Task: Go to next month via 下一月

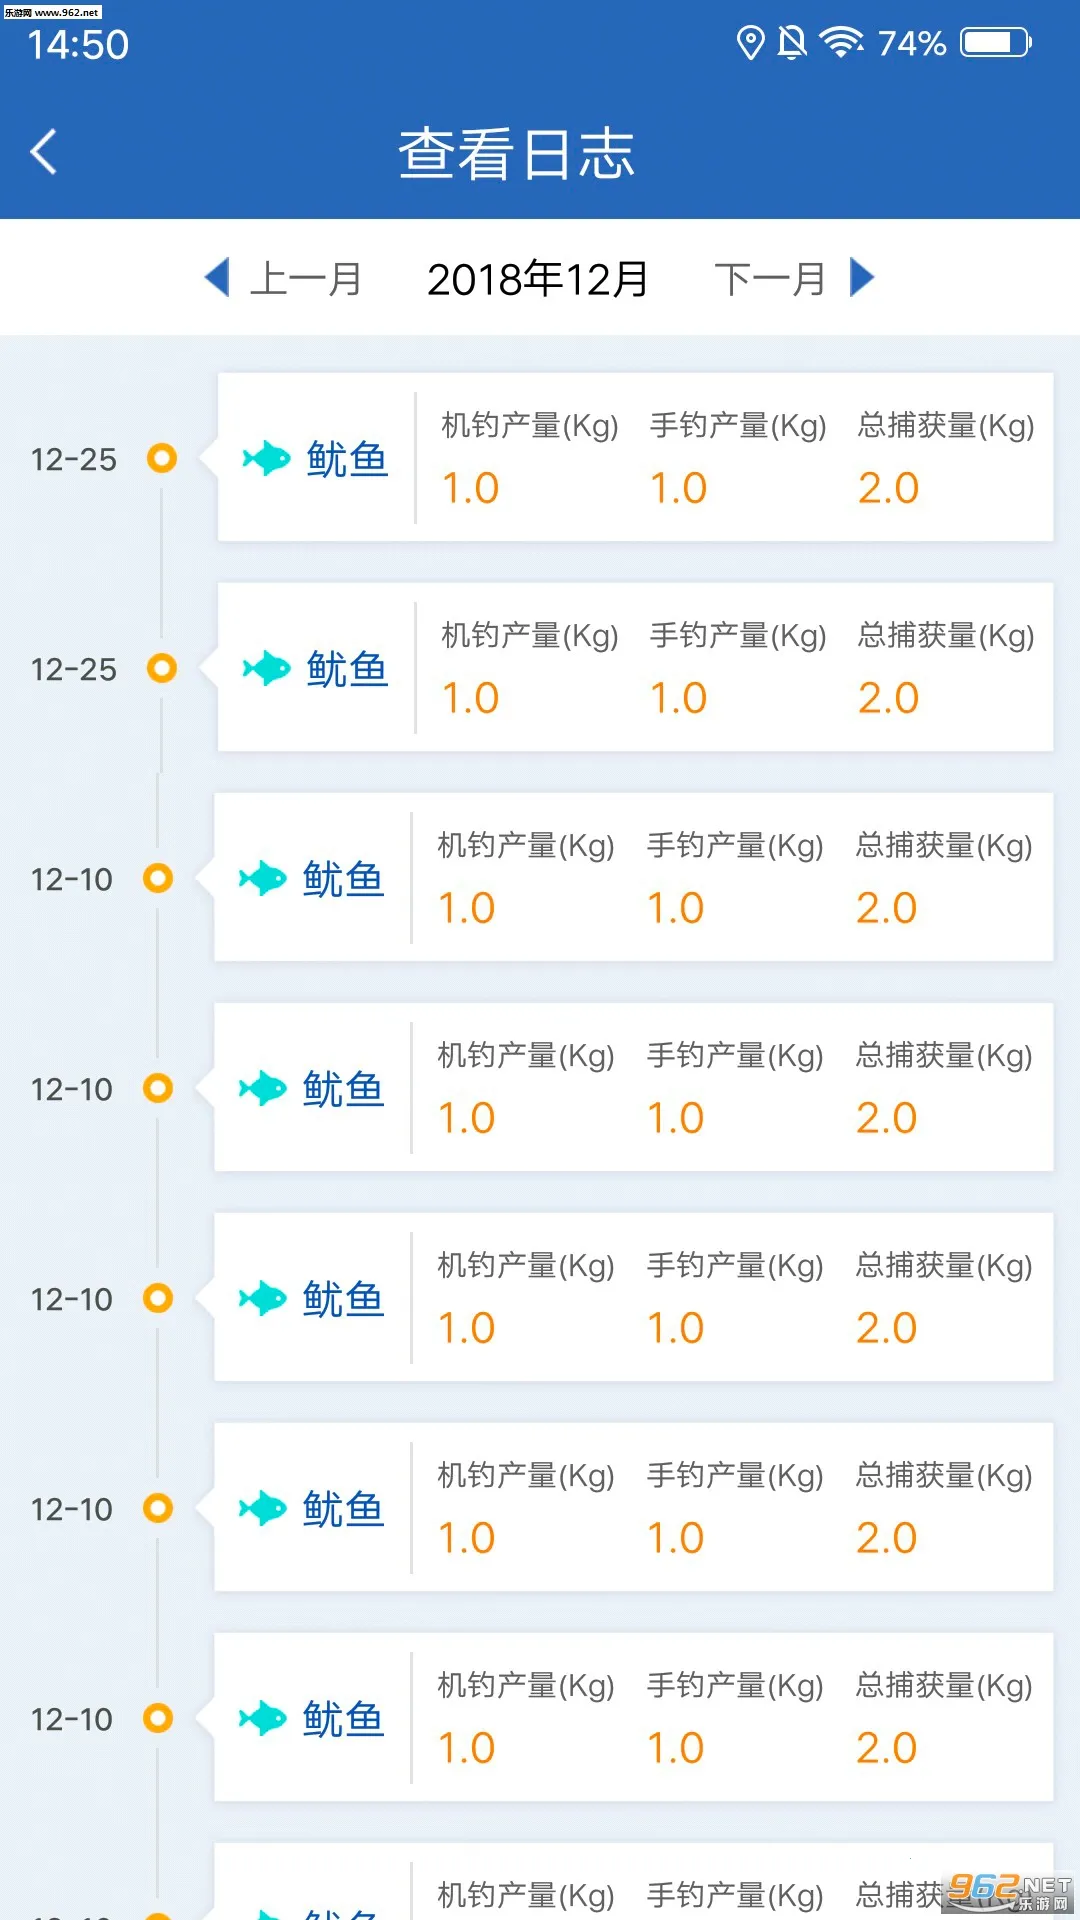Action: 770,279
